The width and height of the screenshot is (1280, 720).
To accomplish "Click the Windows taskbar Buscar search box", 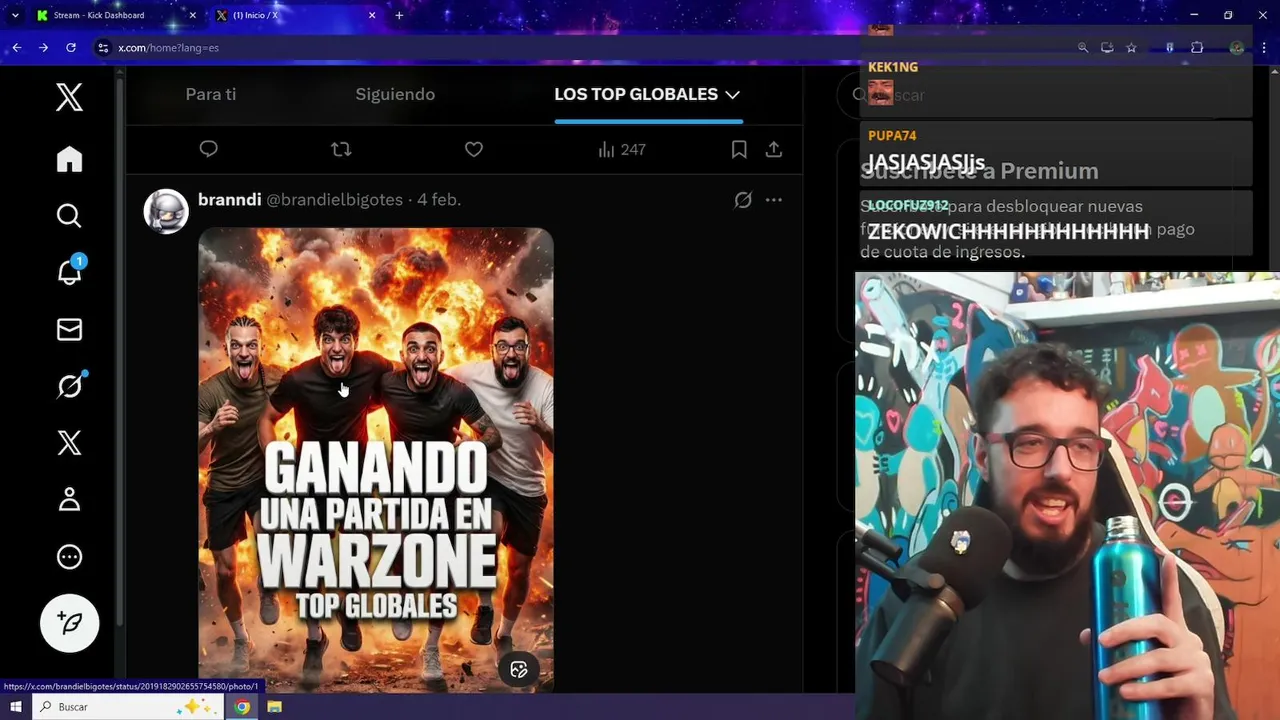I will (130, 707).
